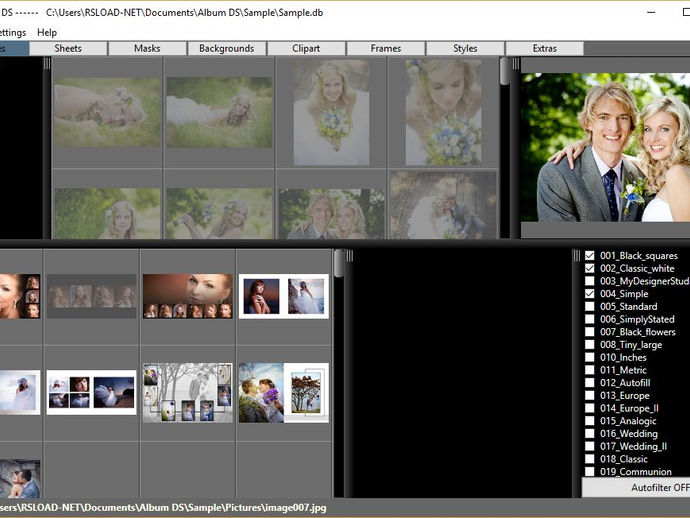The width and height of the screenshot is (690, 518).
Task: Choose the white collage layout with five photos
Action: 92,393
